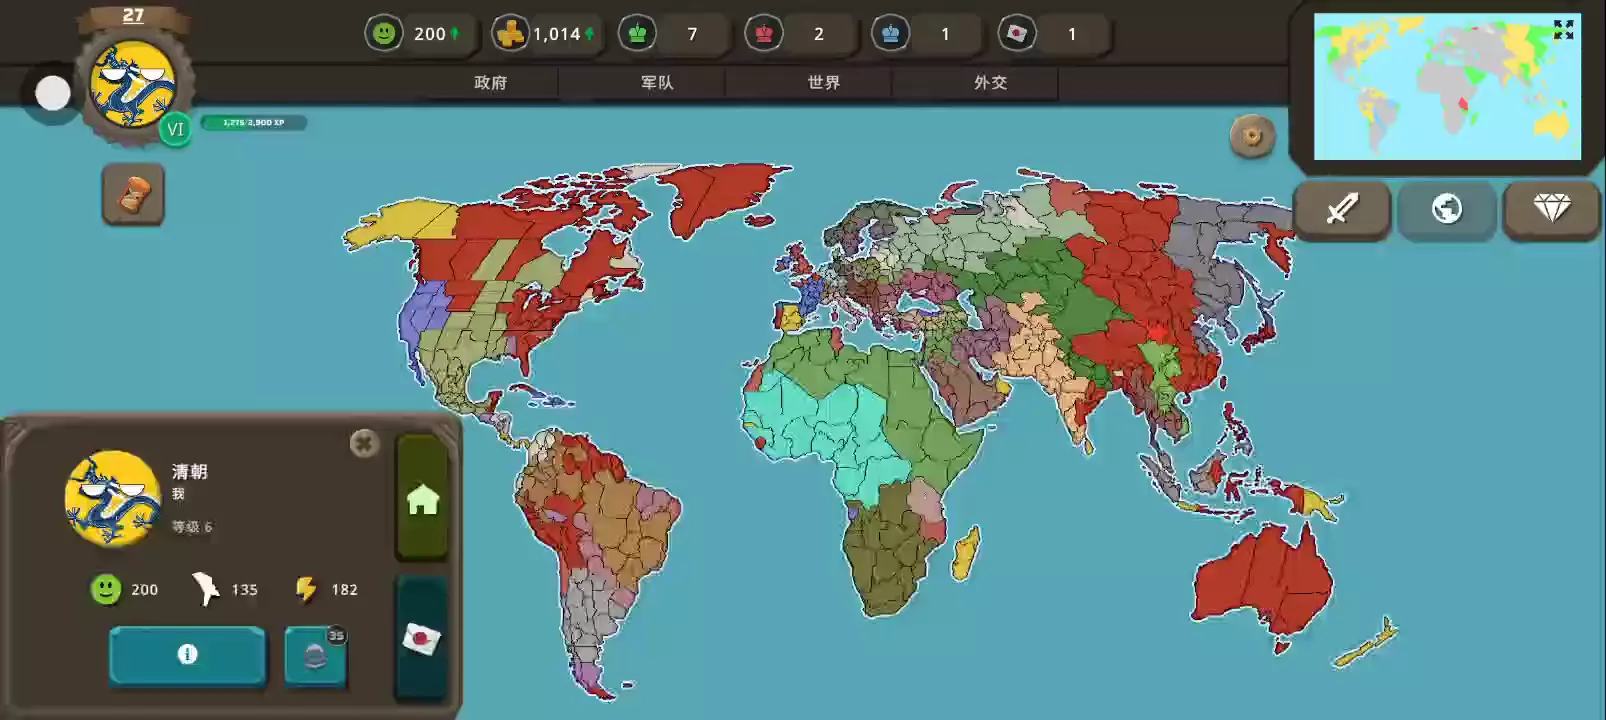Click the 135 strength value
1606x720 pixels.
[244, 589]
